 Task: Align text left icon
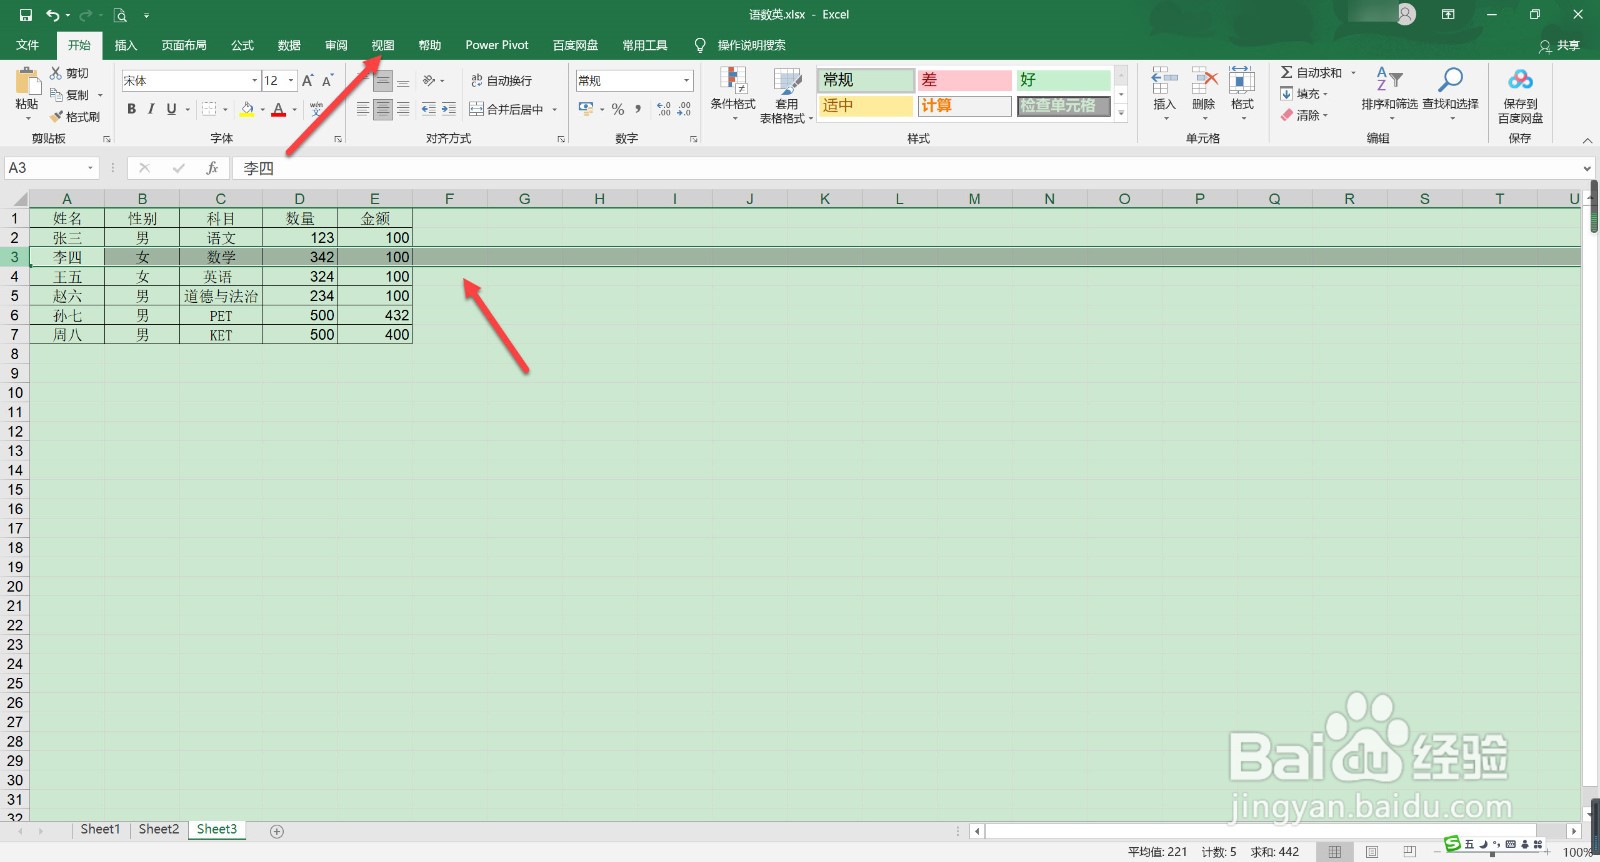(x=363, y=109)
